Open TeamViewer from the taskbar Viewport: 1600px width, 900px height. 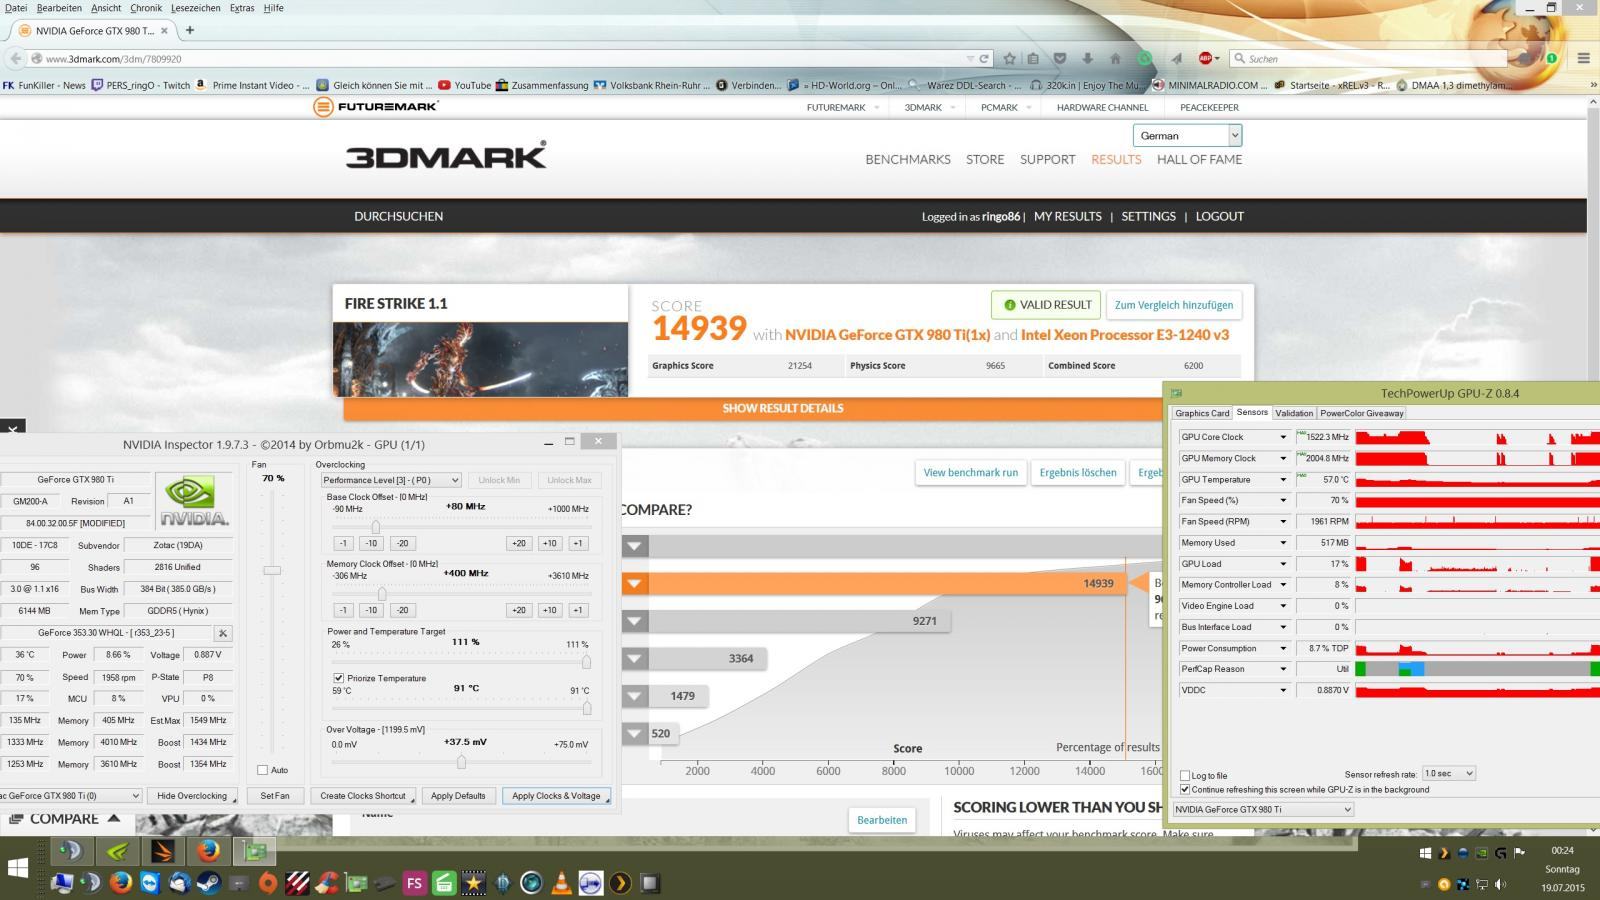pyautogui.click(x=150, y=883)
